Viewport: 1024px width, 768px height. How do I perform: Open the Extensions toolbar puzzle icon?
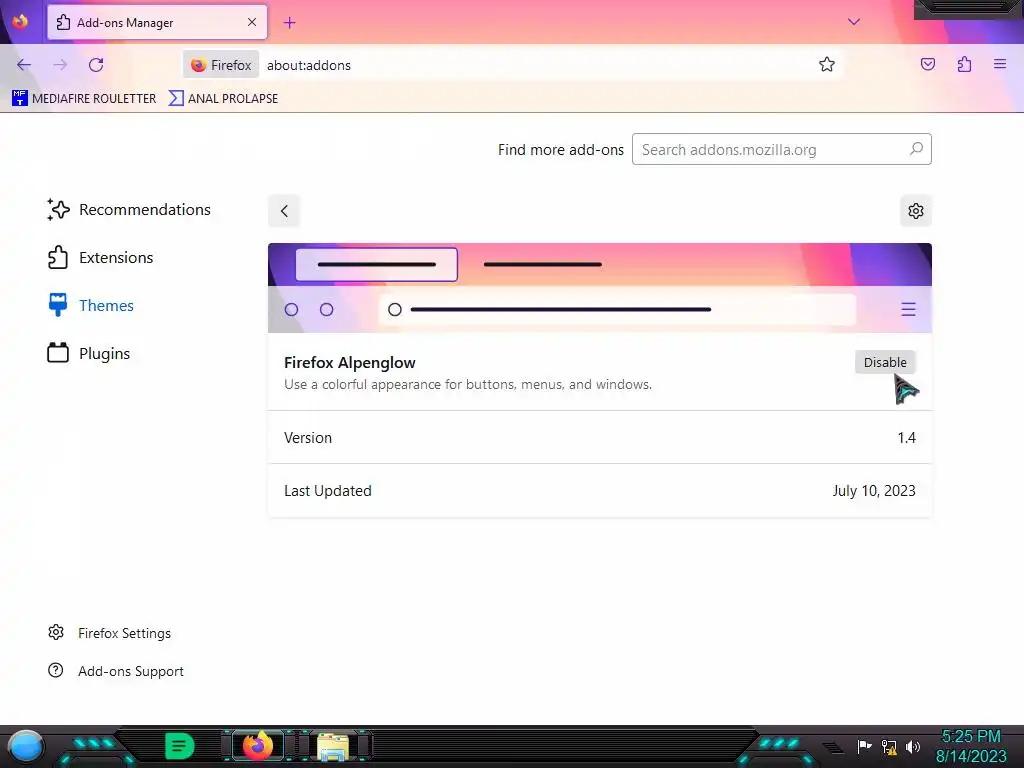pyautogui.click(x=964, y=64)
